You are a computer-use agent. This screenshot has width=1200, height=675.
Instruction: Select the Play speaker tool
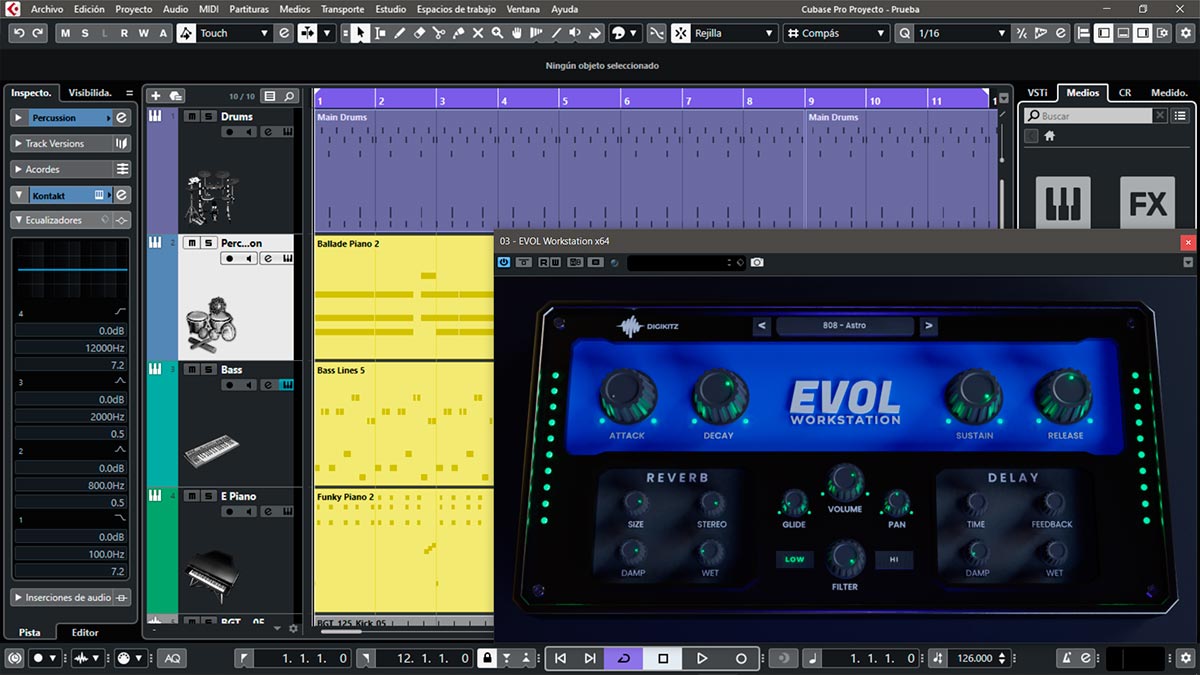575,33
